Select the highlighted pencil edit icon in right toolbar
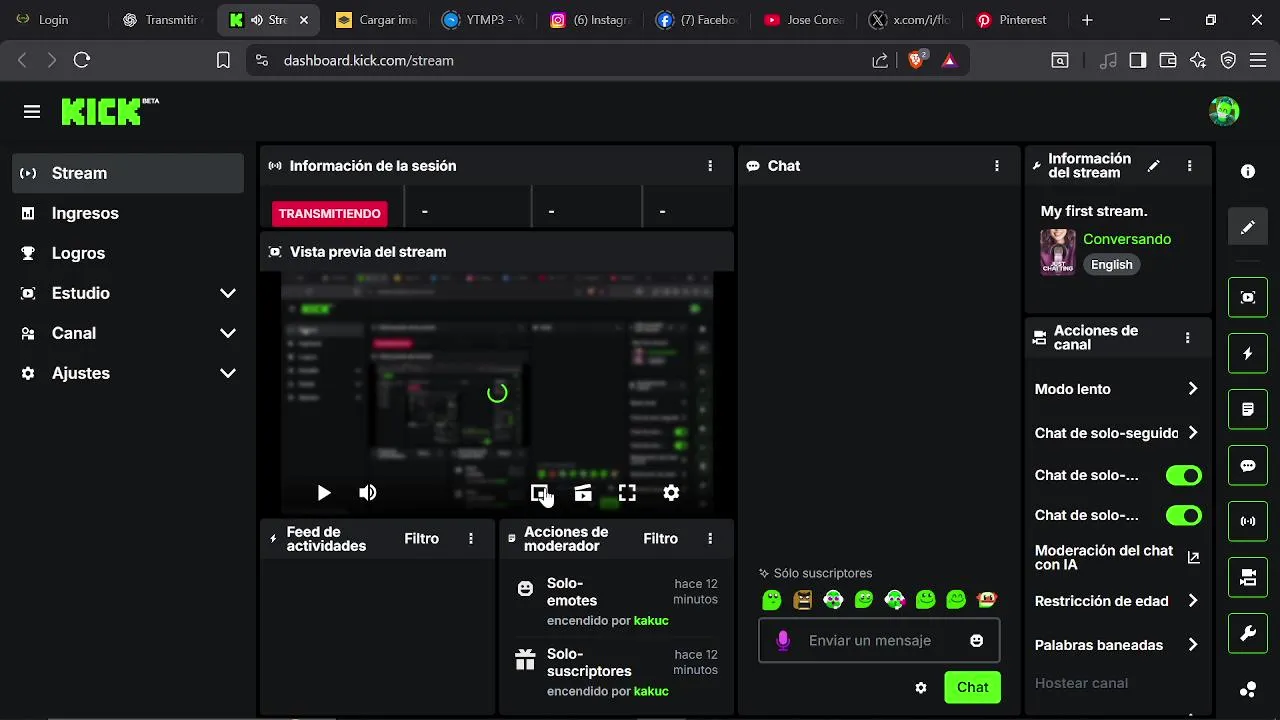 [x=1248, y=227]
